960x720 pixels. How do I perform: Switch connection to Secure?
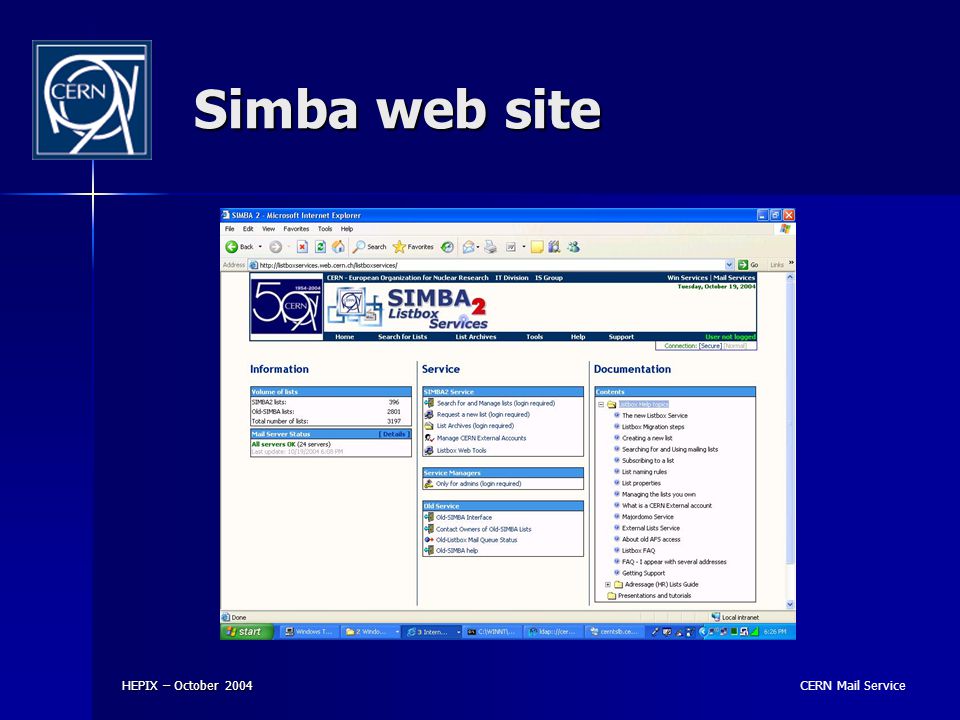[x=710, y=346]
